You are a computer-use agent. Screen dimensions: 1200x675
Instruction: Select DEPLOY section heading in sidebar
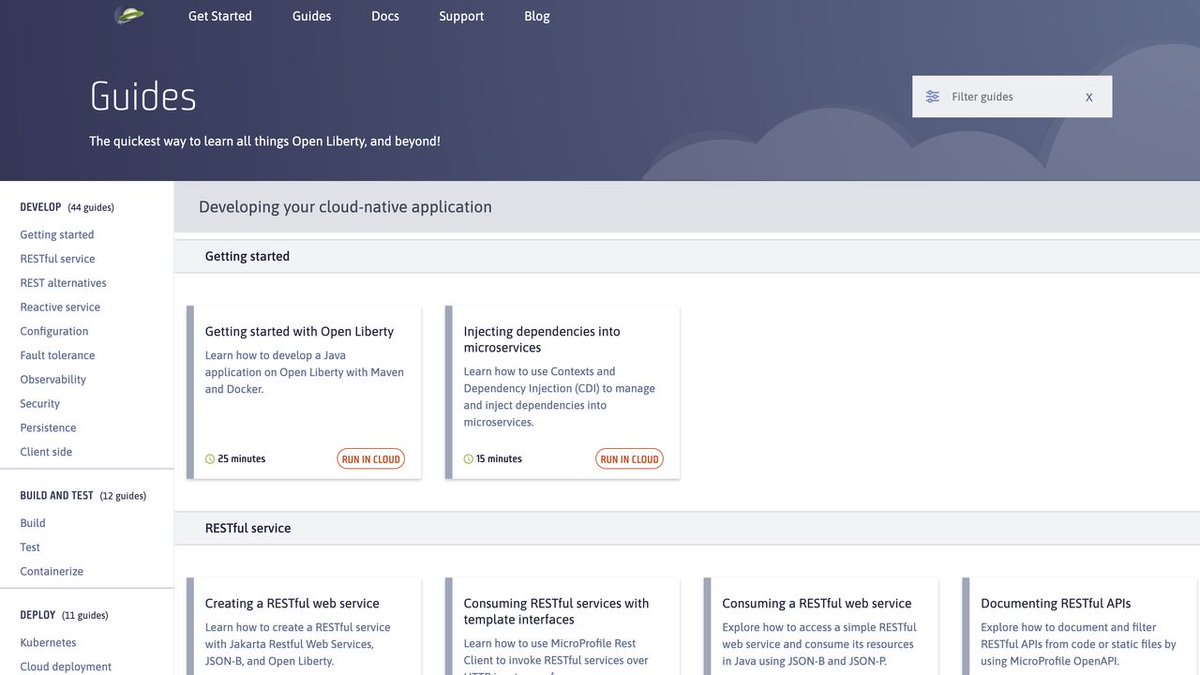pos(38,615)
